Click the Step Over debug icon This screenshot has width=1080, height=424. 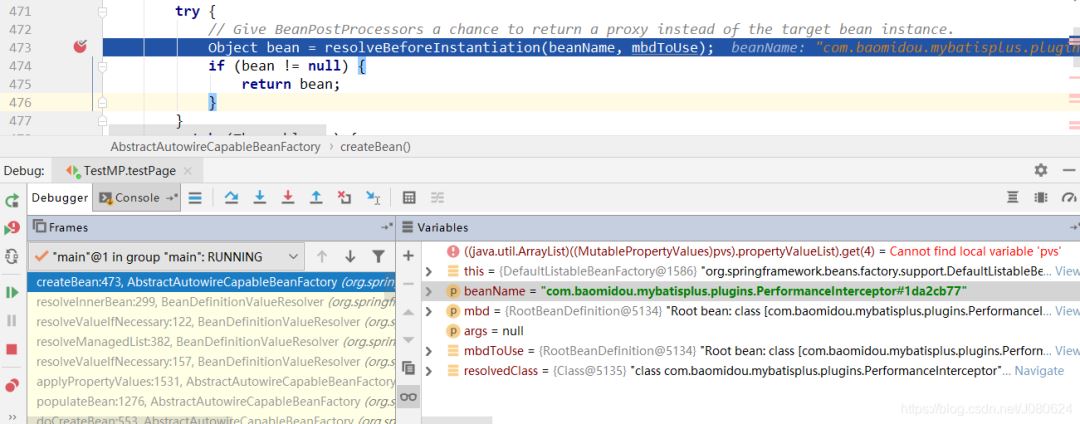tap(231, 198)
